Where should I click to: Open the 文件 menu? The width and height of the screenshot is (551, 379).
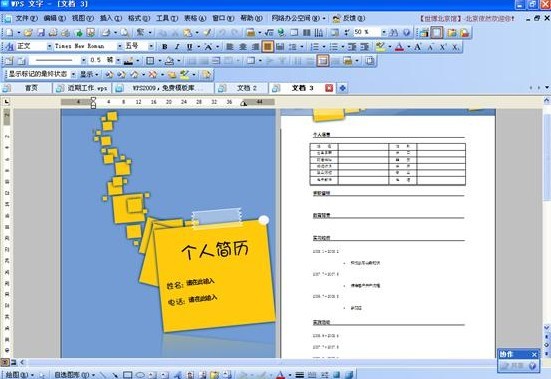[x=26, y=18]
